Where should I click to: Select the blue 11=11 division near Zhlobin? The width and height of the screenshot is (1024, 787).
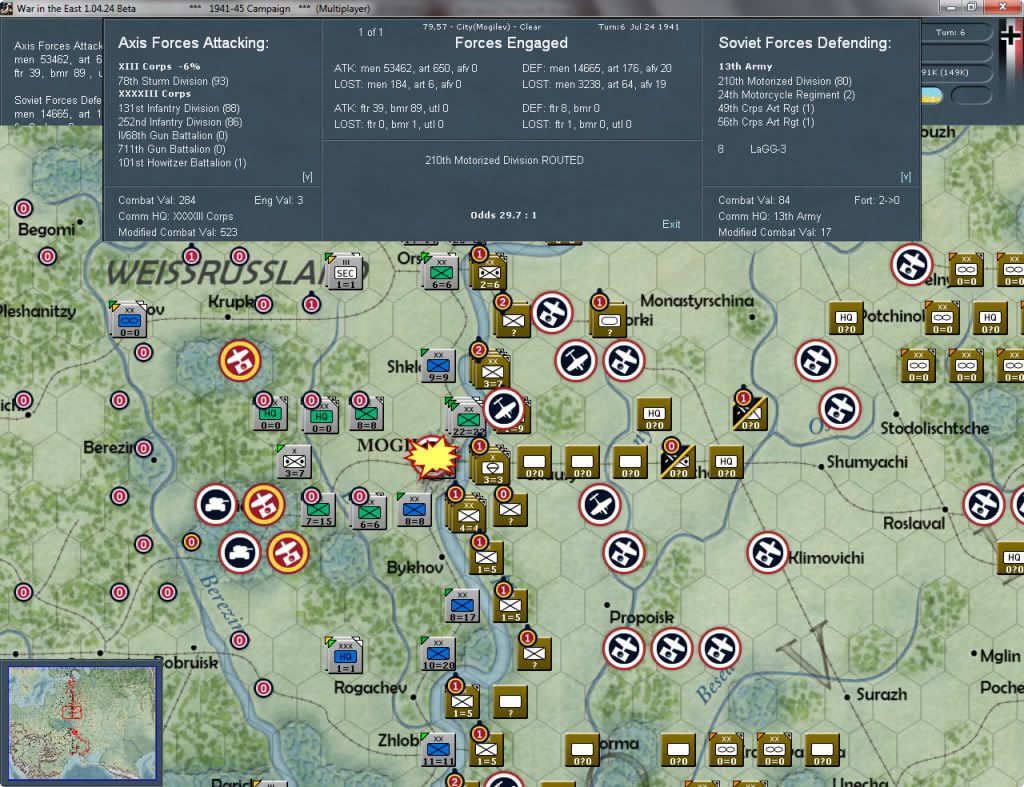pyautogui.click(x=438, y=749)
